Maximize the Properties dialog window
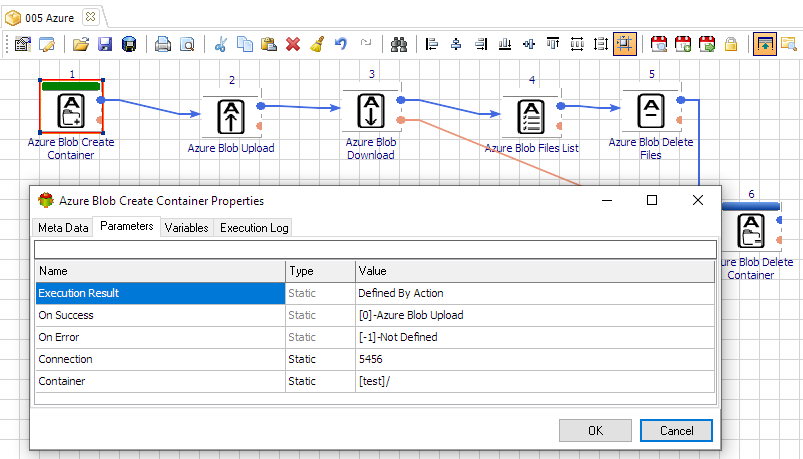803x459 pixels. 652,200
